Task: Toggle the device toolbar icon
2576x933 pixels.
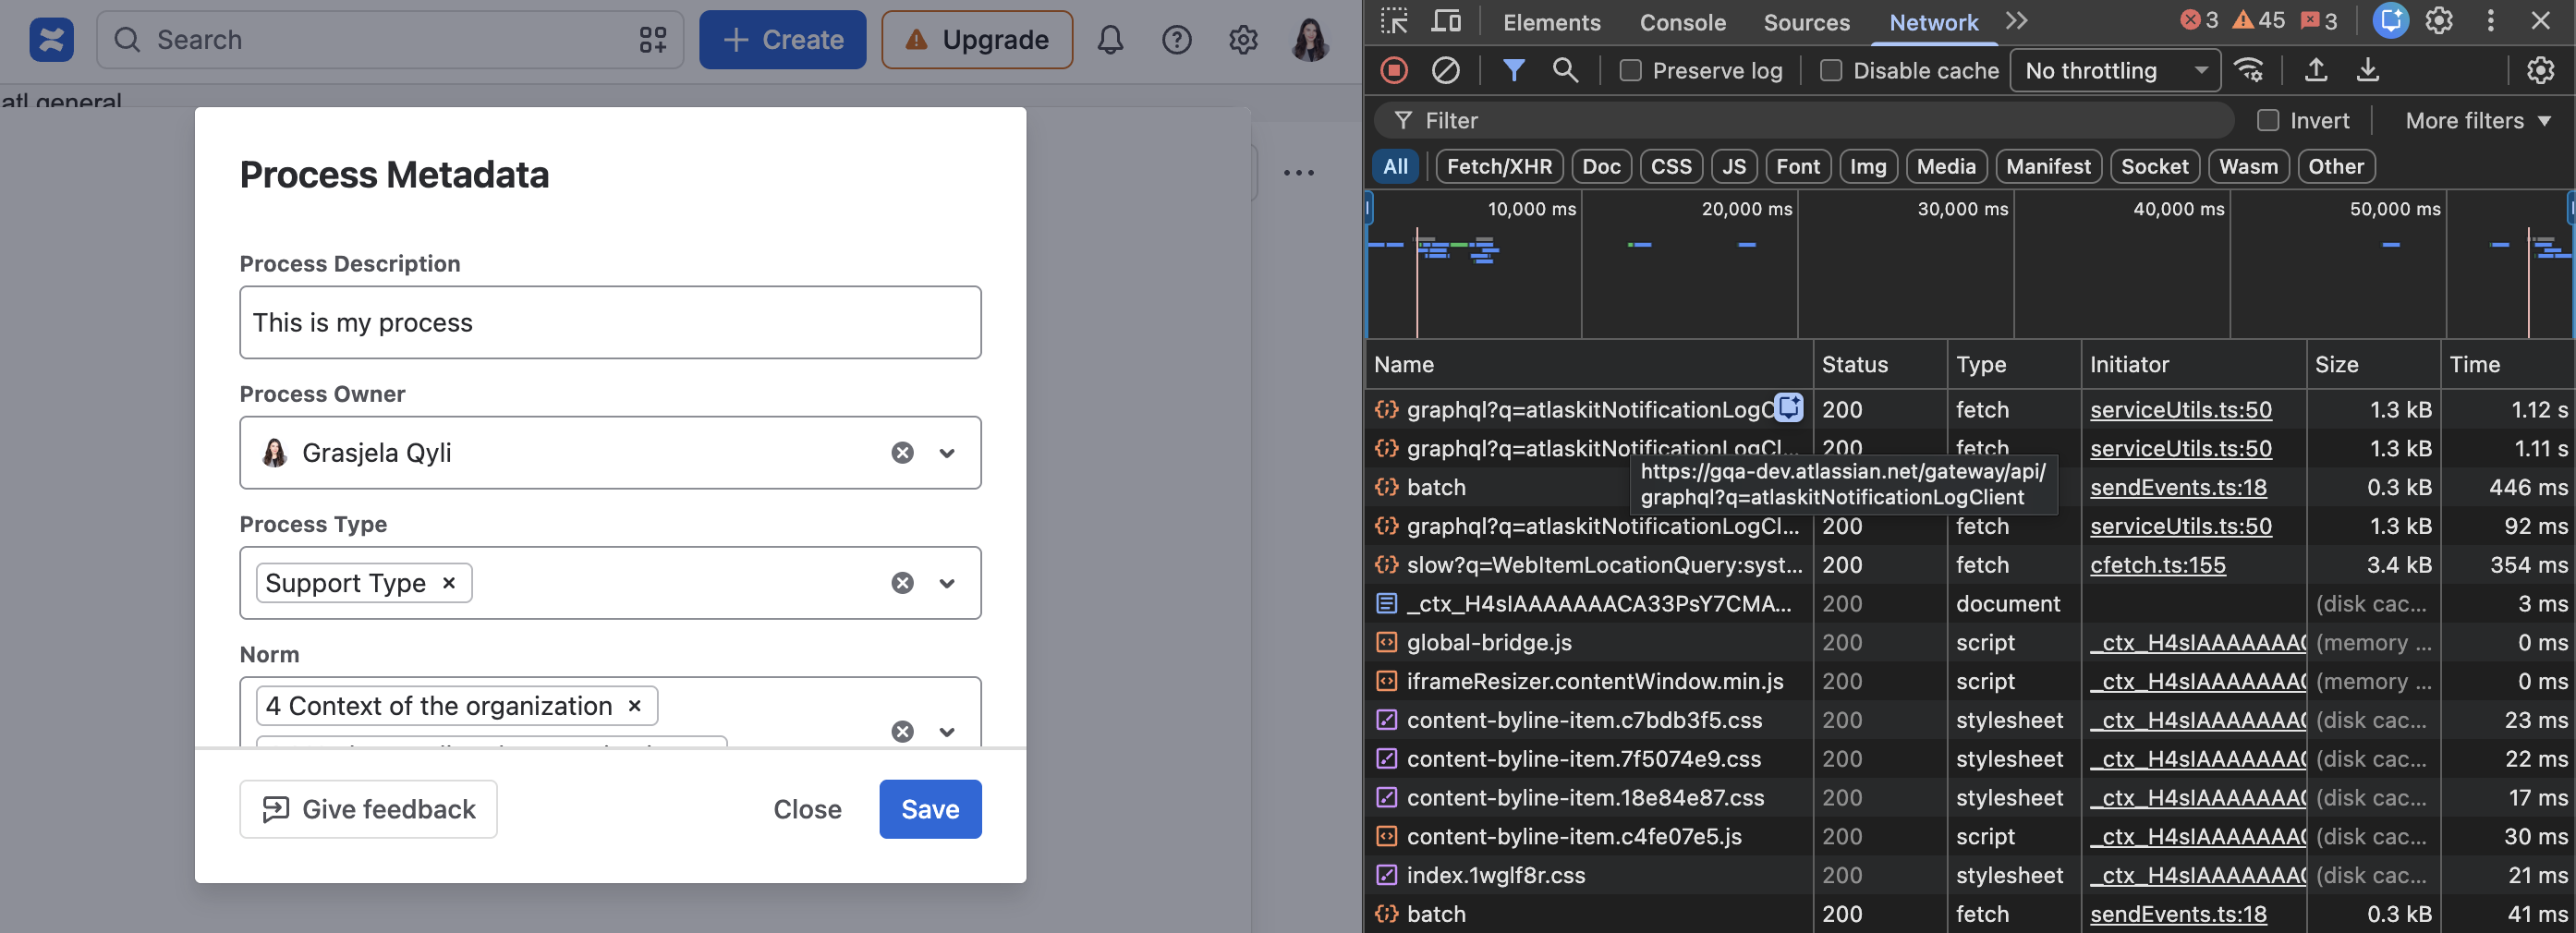Action: tap(1446, 21)
